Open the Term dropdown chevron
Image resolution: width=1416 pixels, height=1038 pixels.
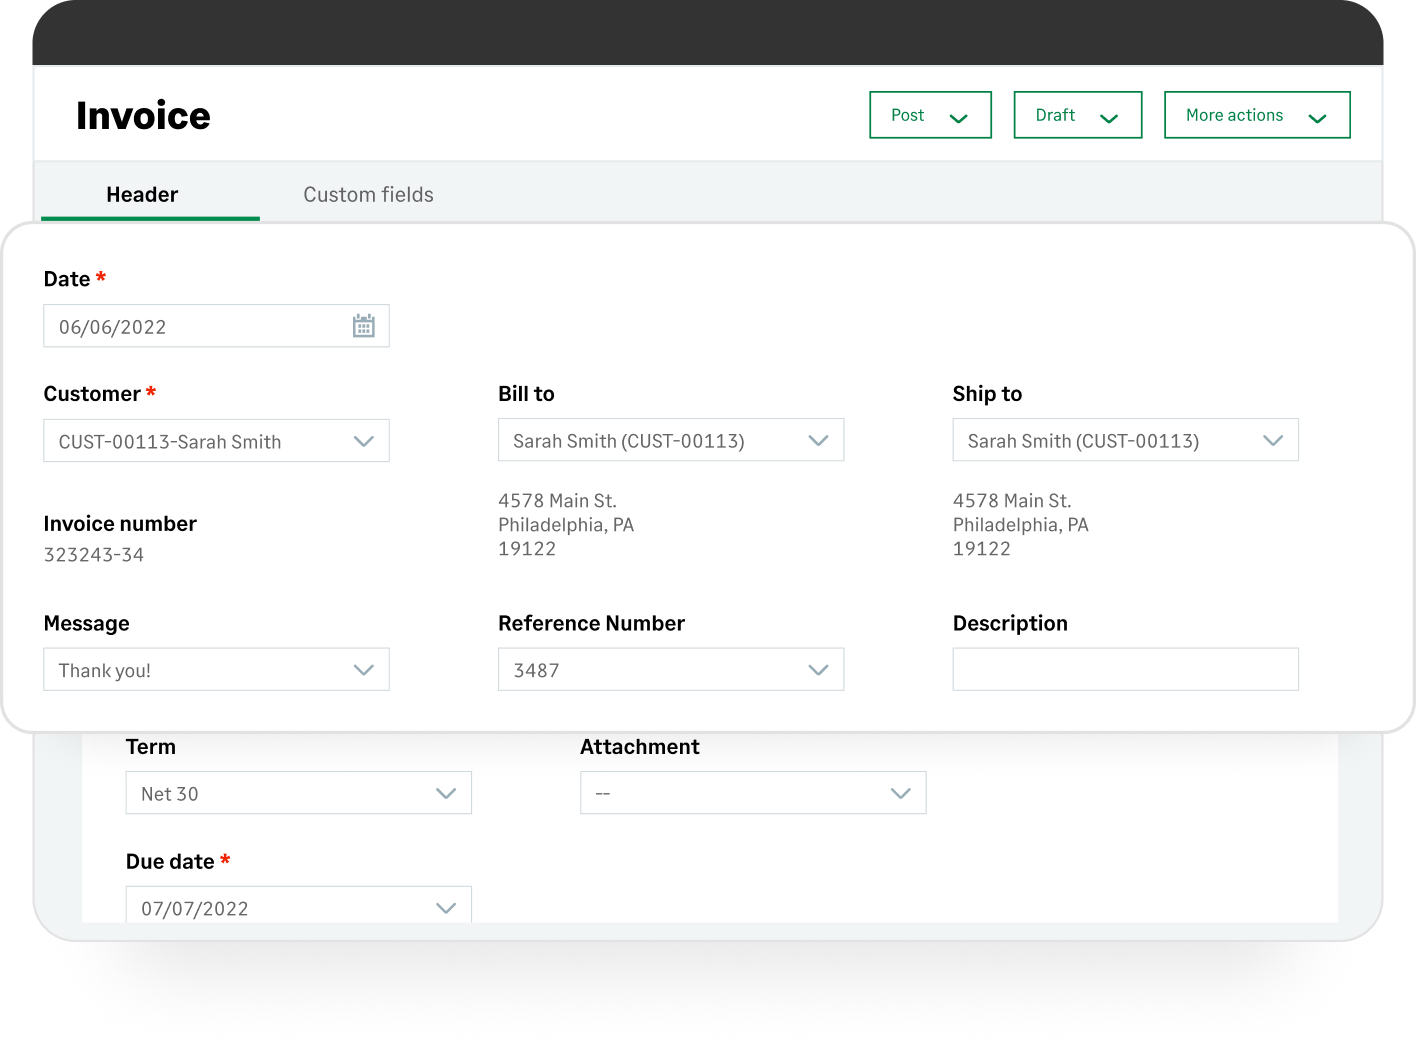click(446, 793)
